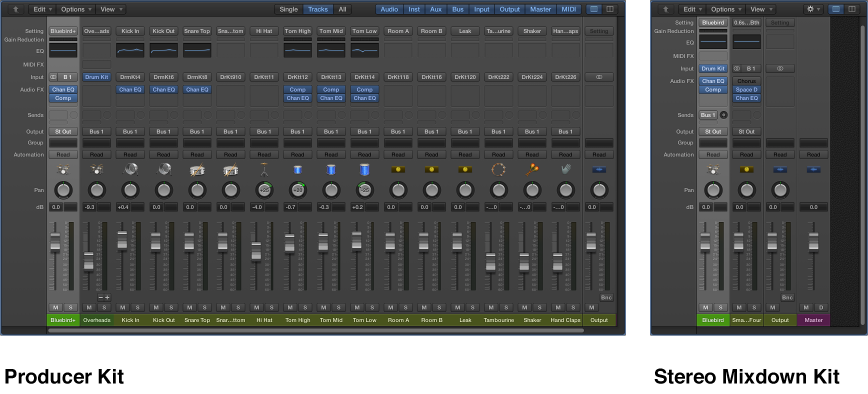Viewport: 868px width, 394px height.
Task: Mute the Hi Hat channel
Action: [256, 308]
